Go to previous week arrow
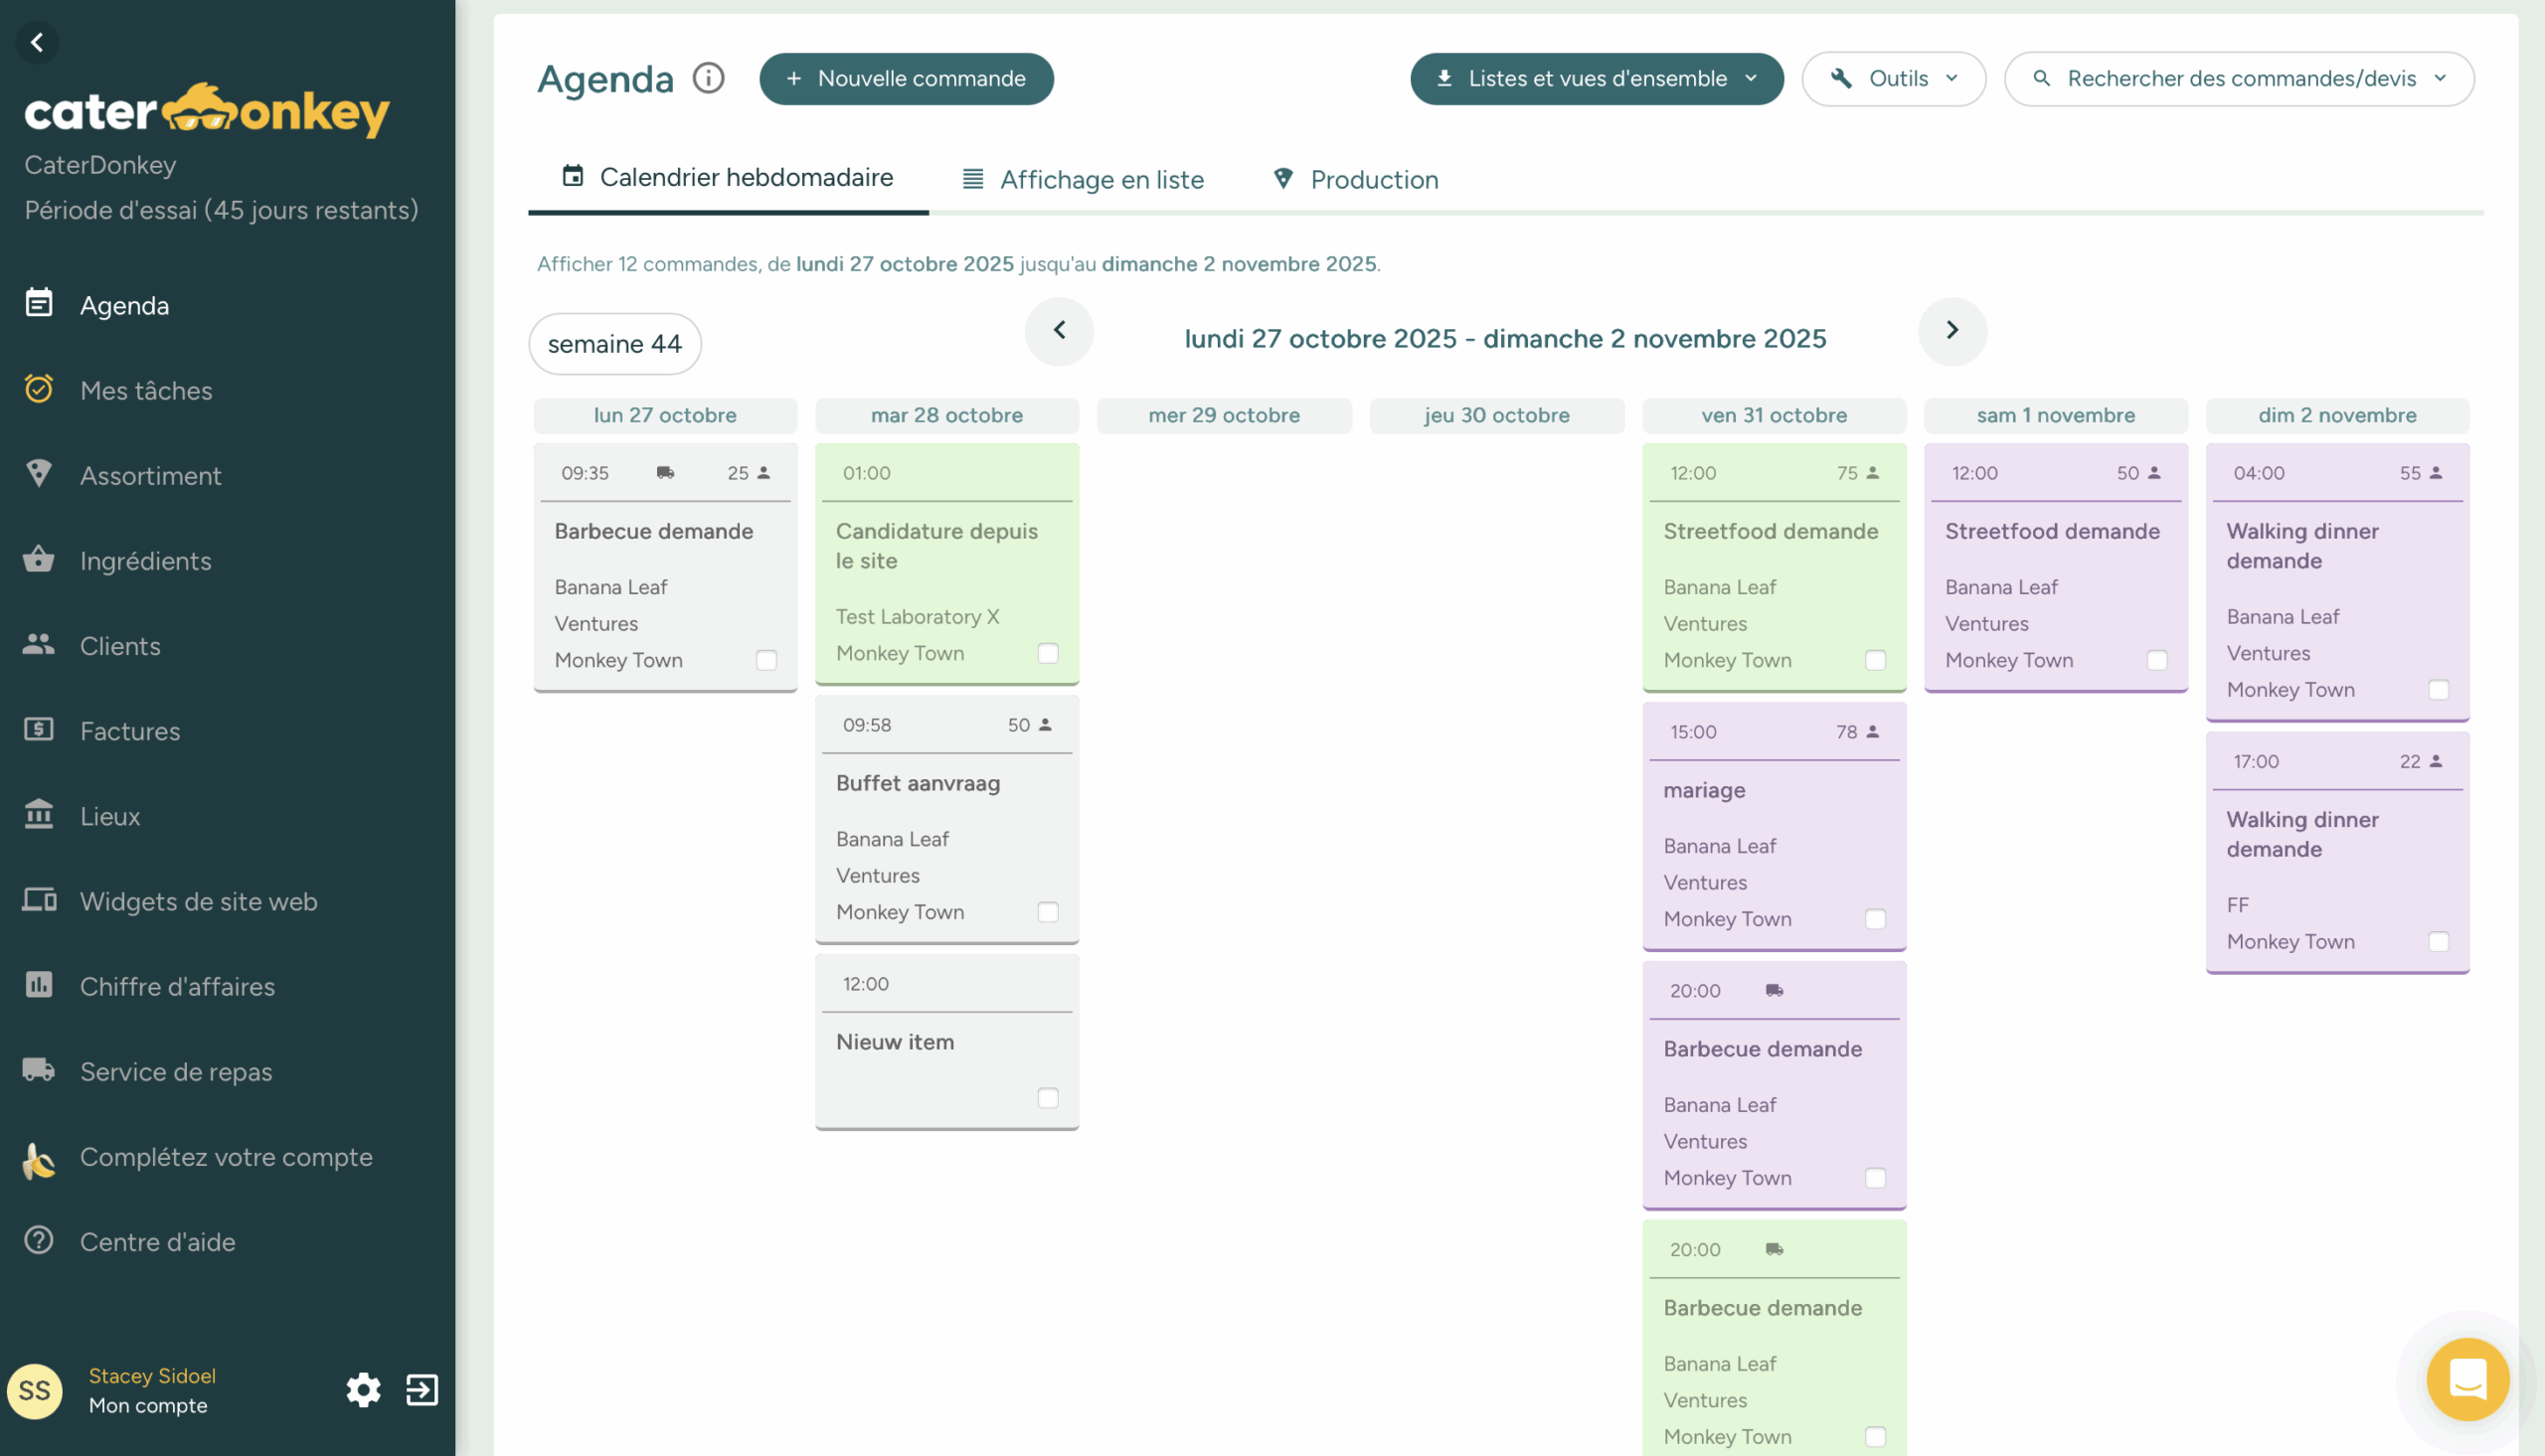Image resolution: width=2545 pixels, height=1456 pixels. pyautogui.click(x=1059, y=330)
